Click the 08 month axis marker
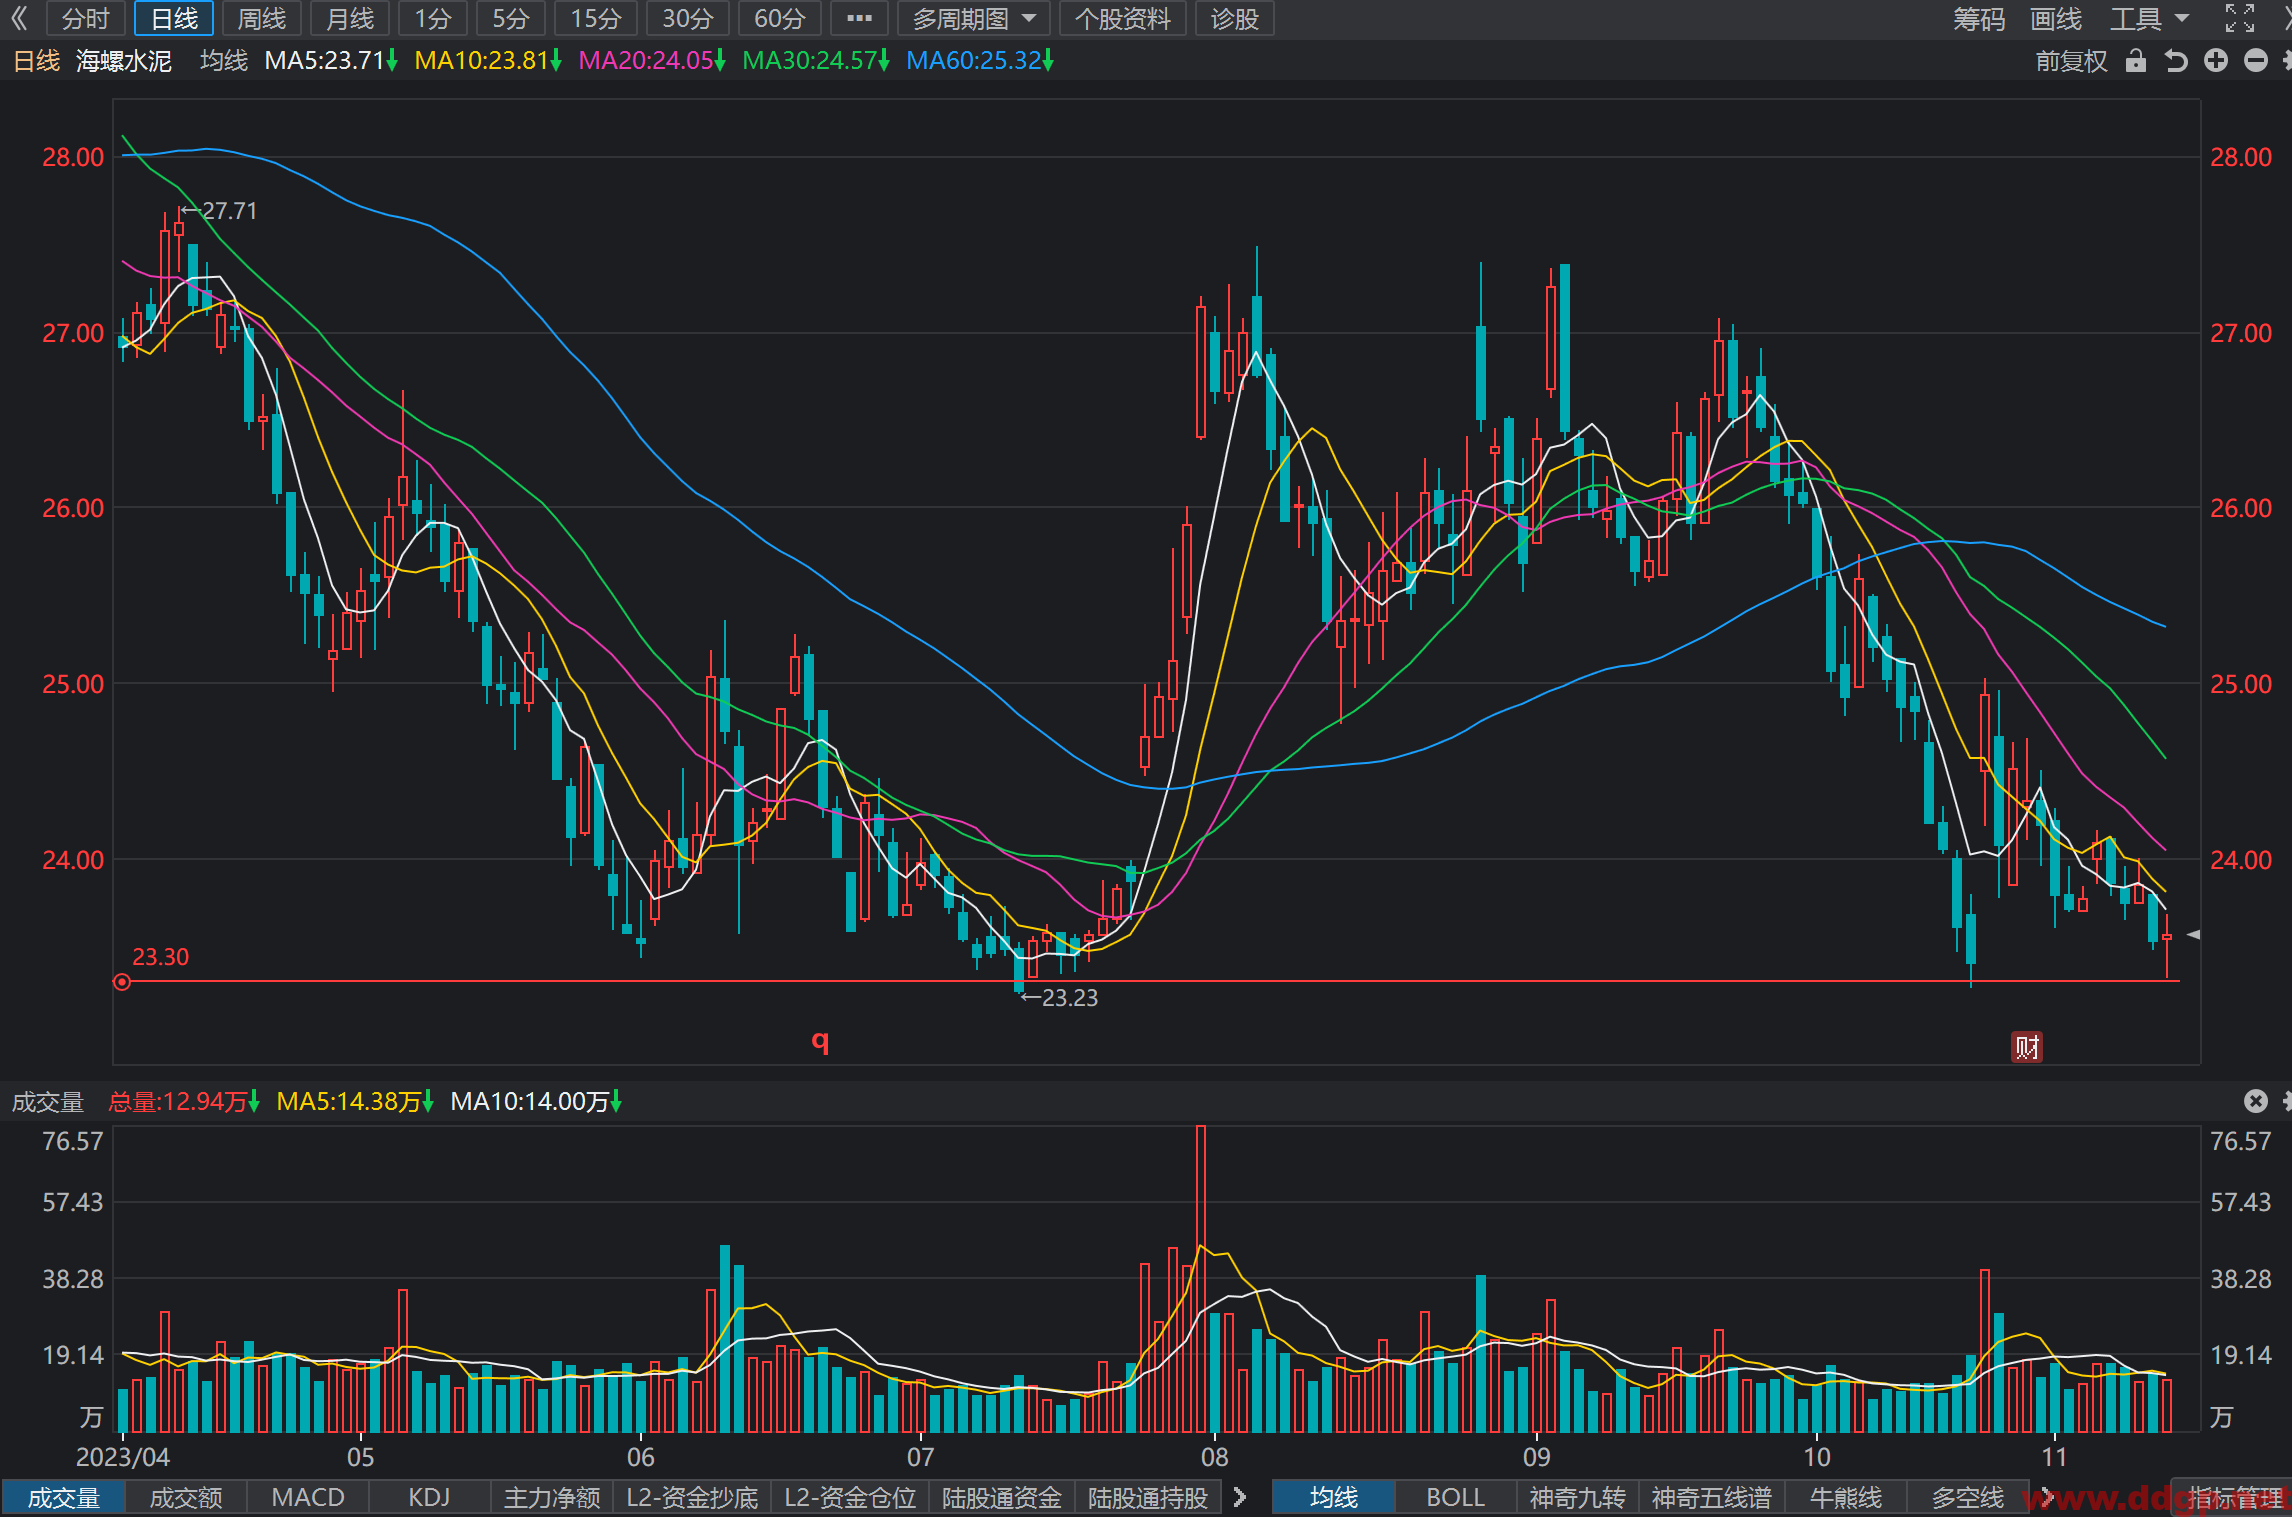Screen dimensions: 2292x1517 click(1214, 1457)
